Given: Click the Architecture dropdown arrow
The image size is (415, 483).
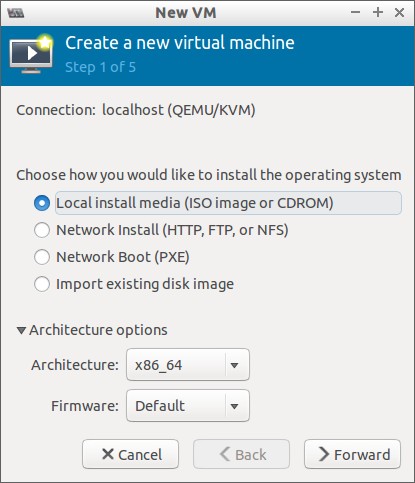Looking at the screenshot, I should (x=234, y=365).
